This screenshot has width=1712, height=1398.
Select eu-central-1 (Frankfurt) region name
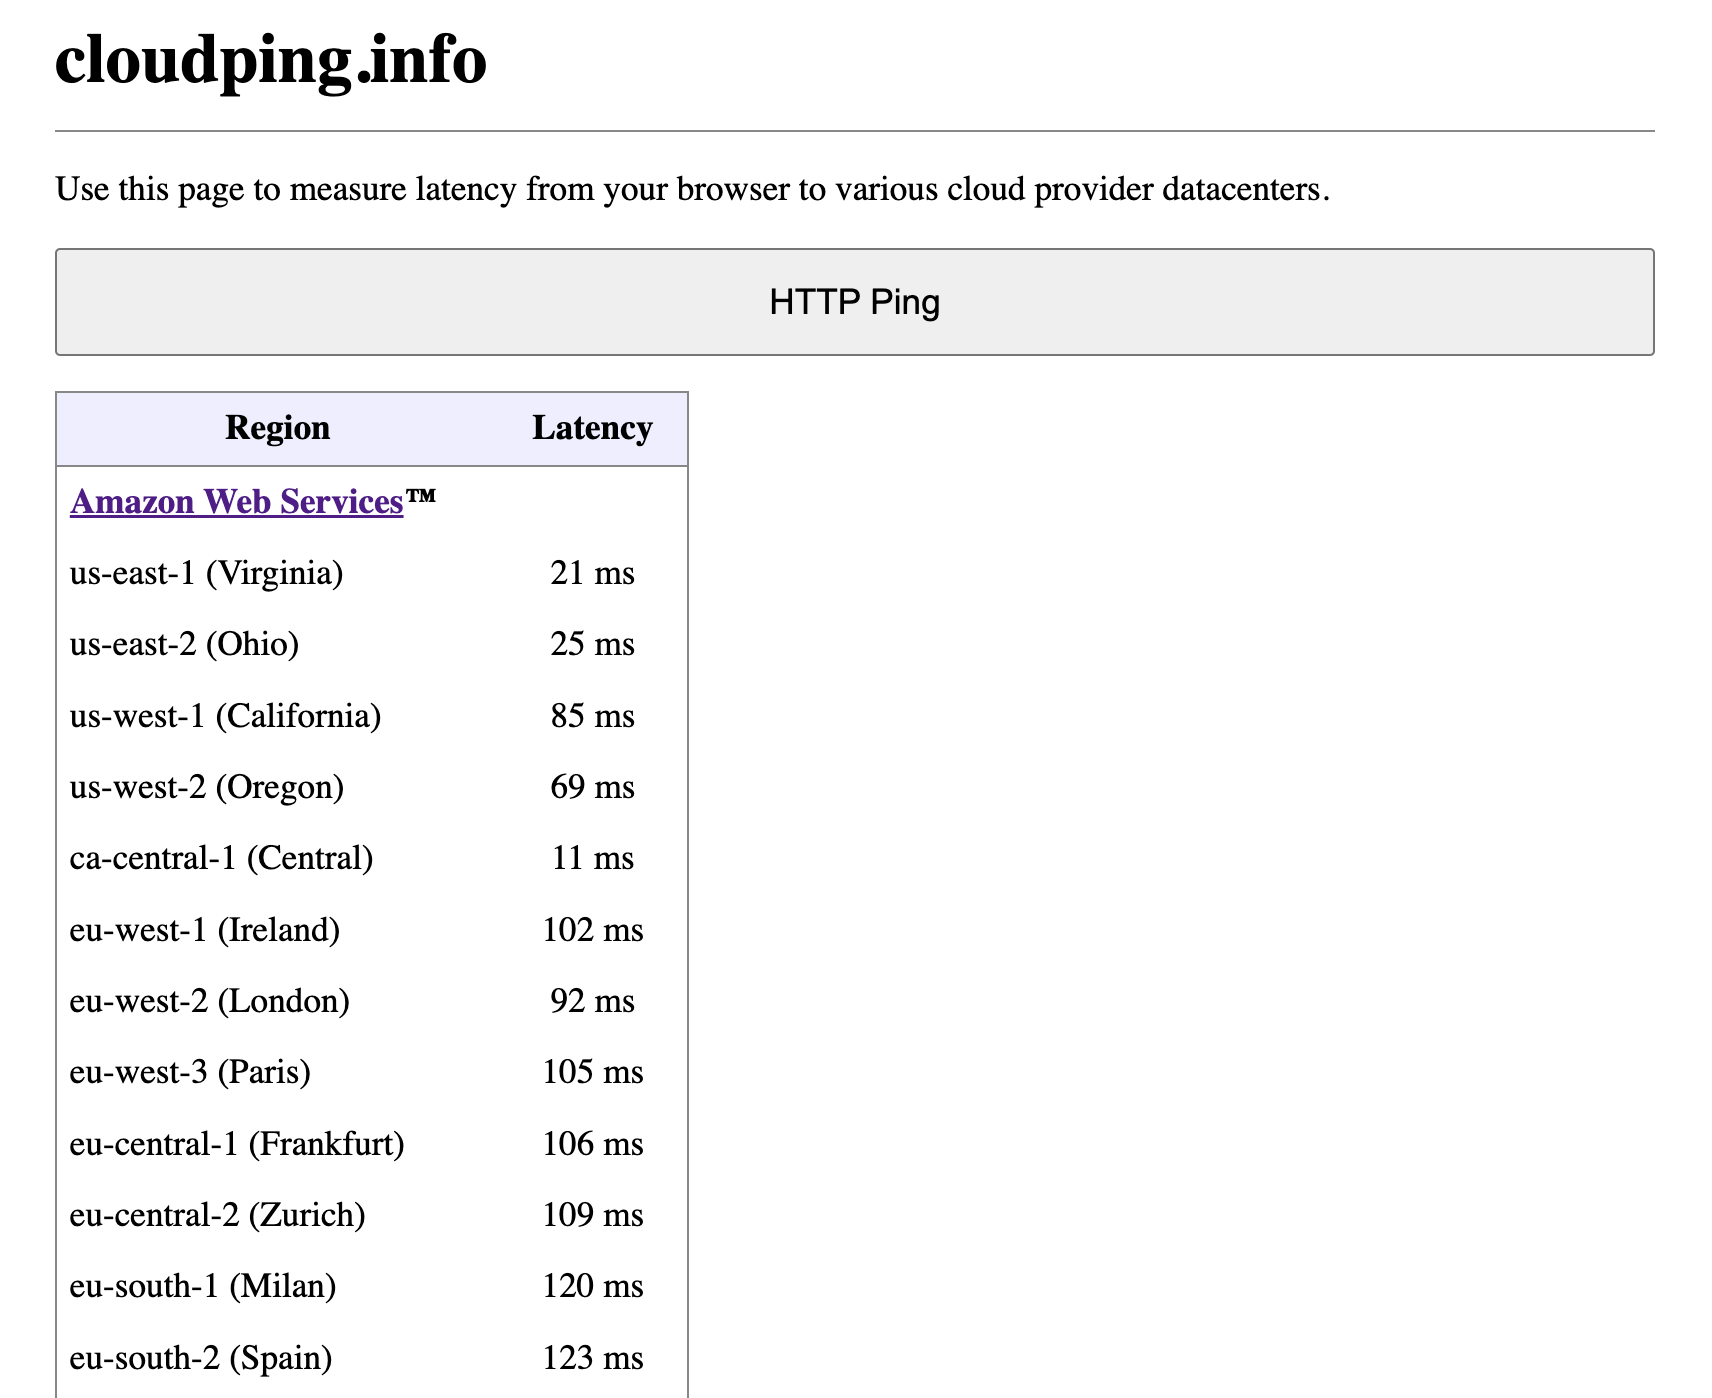(237, 1144)
